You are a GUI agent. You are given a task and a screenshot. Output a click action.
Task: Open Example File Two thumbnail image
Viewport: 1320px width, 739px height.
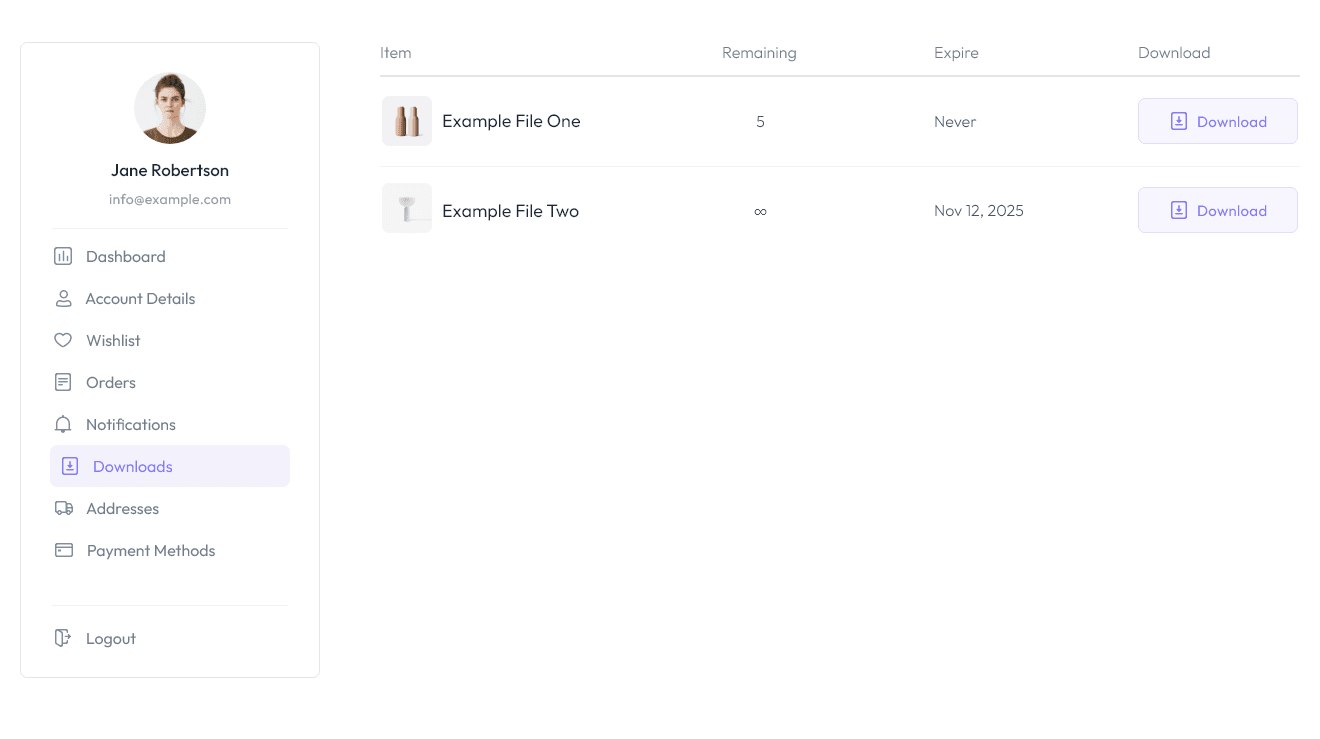click(x=407, y=208)
